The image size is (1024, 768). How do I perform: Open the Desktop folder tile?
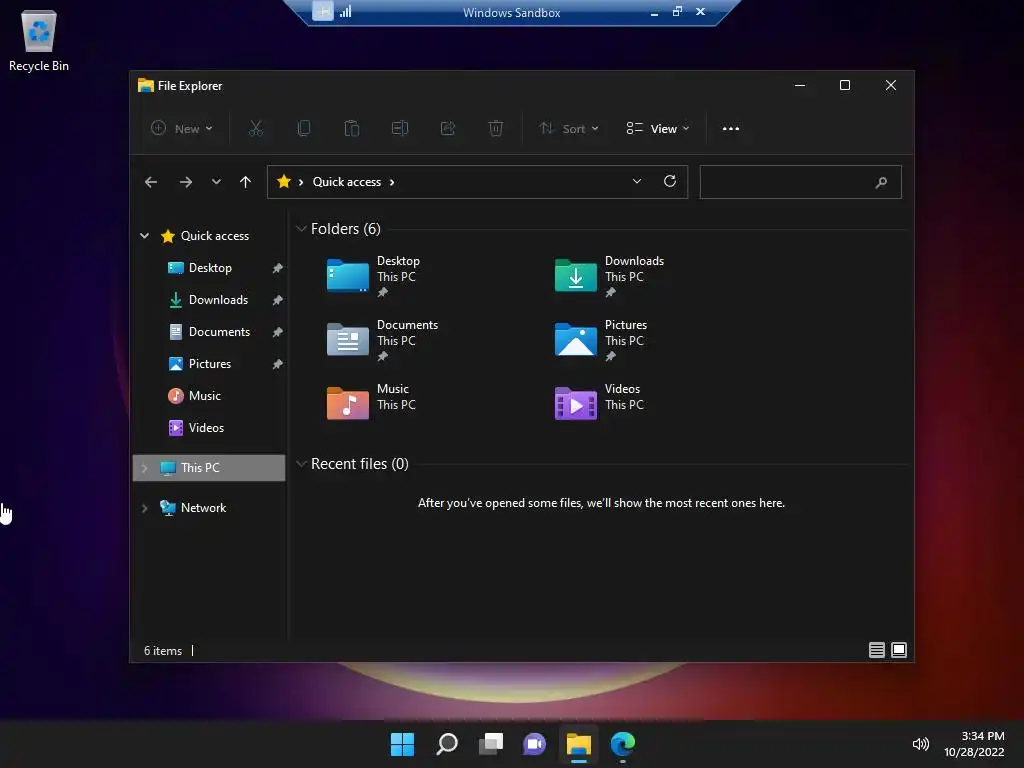pyautogui.click(x=374, y=276)
